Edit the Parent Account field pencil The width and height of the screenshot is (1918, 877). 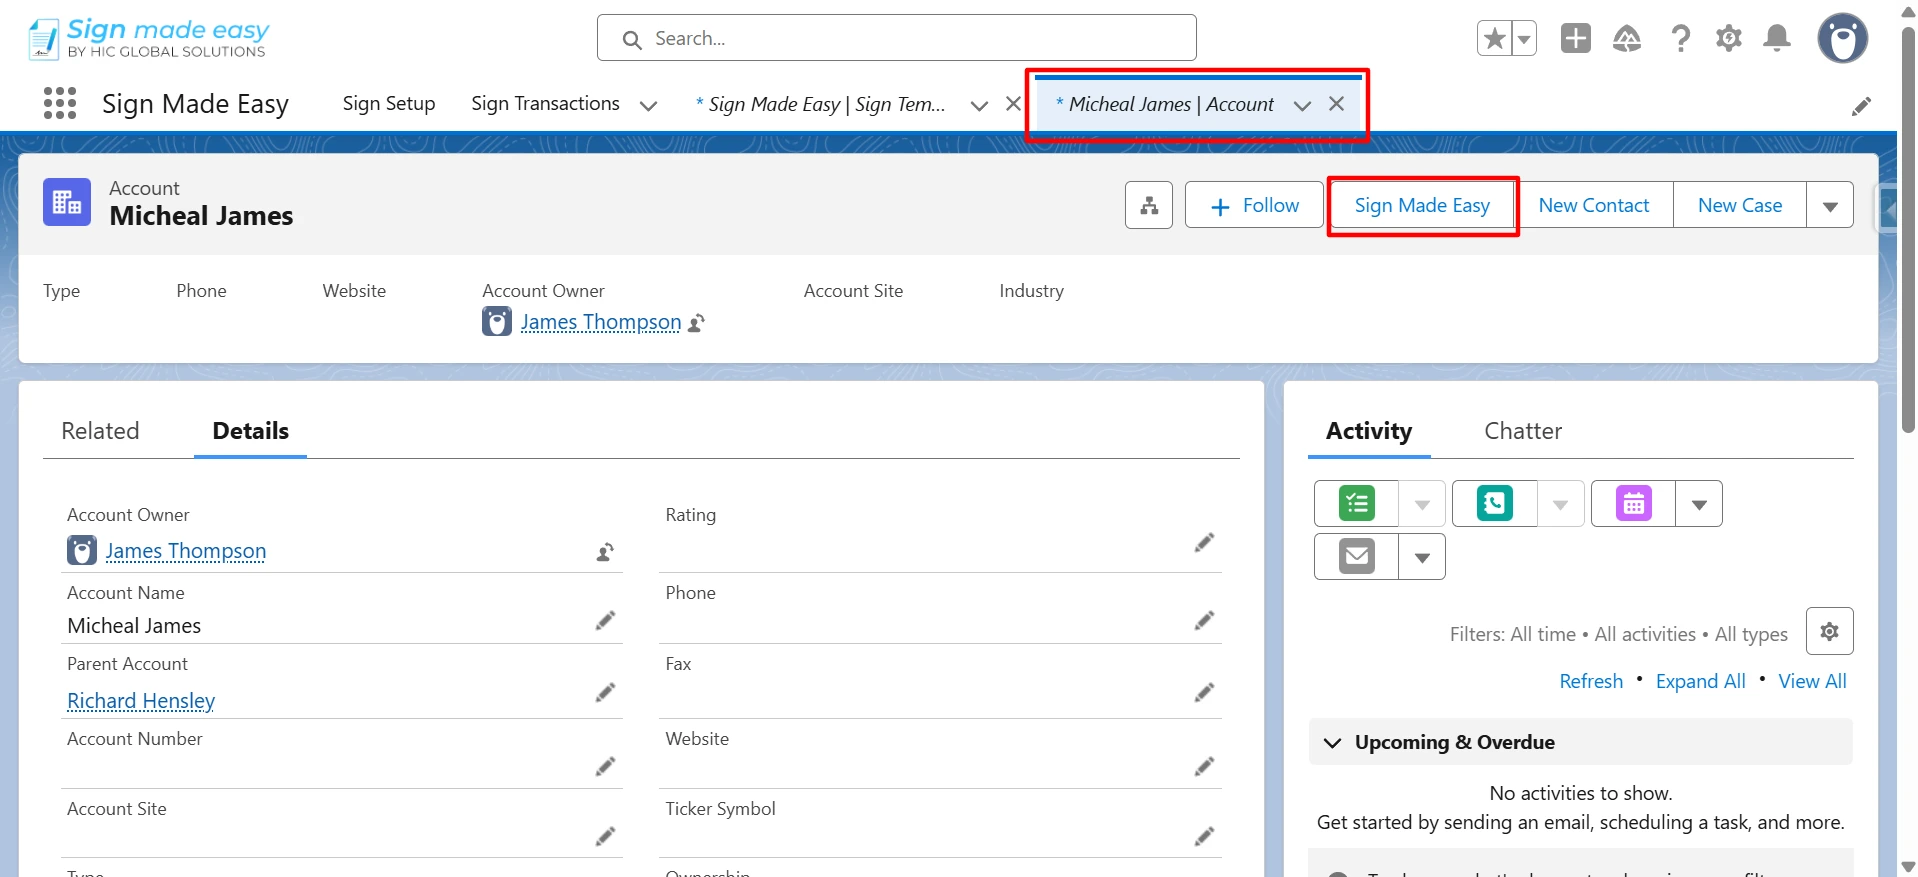click(605, 692)
